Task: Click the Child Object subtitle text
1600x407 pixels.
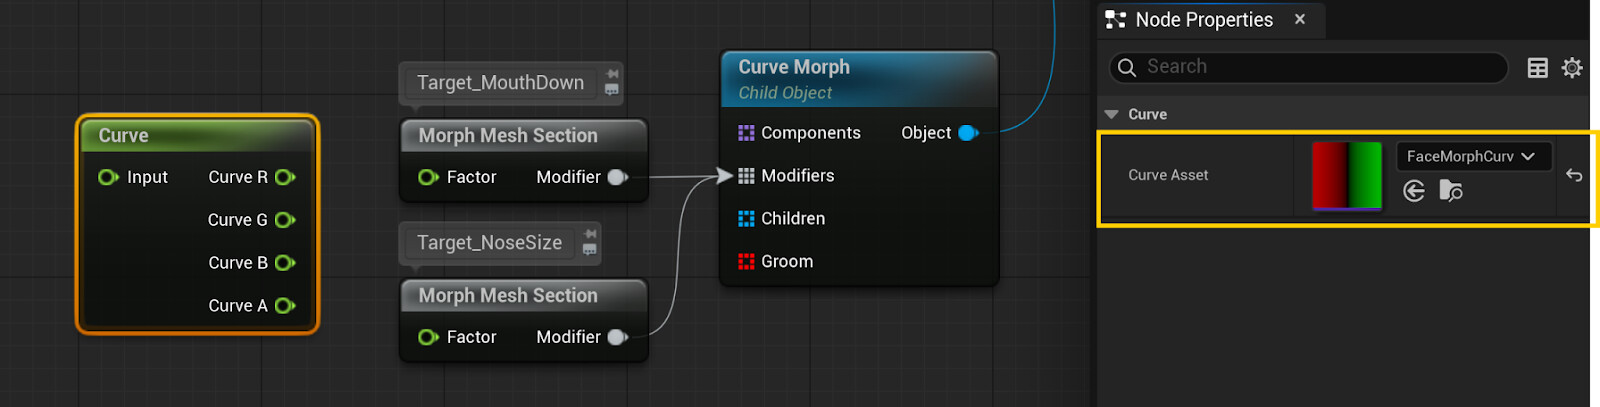Action: pyautogui.click(x=785, y=92)
